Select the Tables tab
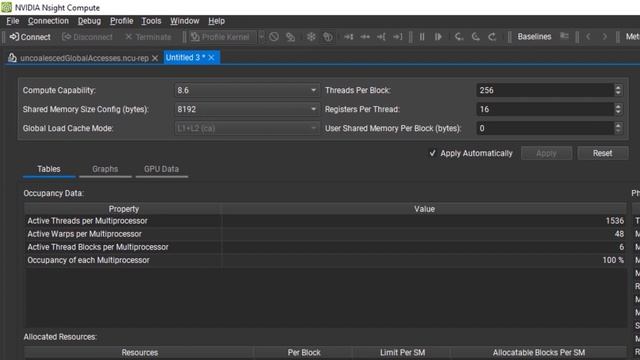640x360 pixels. tap(49, 169)
